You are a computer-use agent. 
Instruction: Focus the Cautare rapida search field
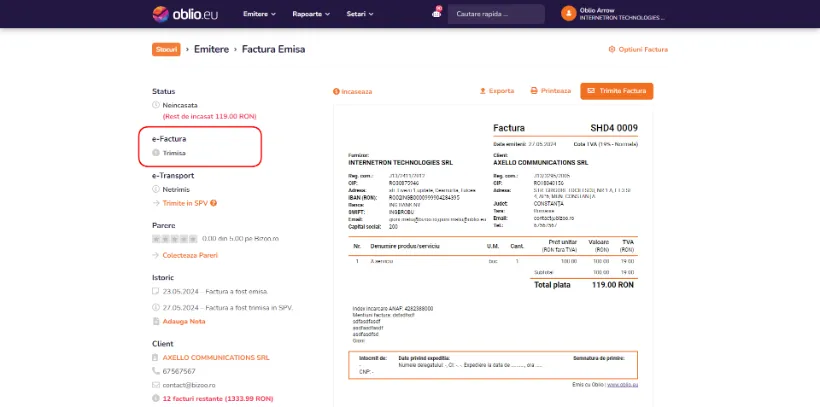point(496,14)
